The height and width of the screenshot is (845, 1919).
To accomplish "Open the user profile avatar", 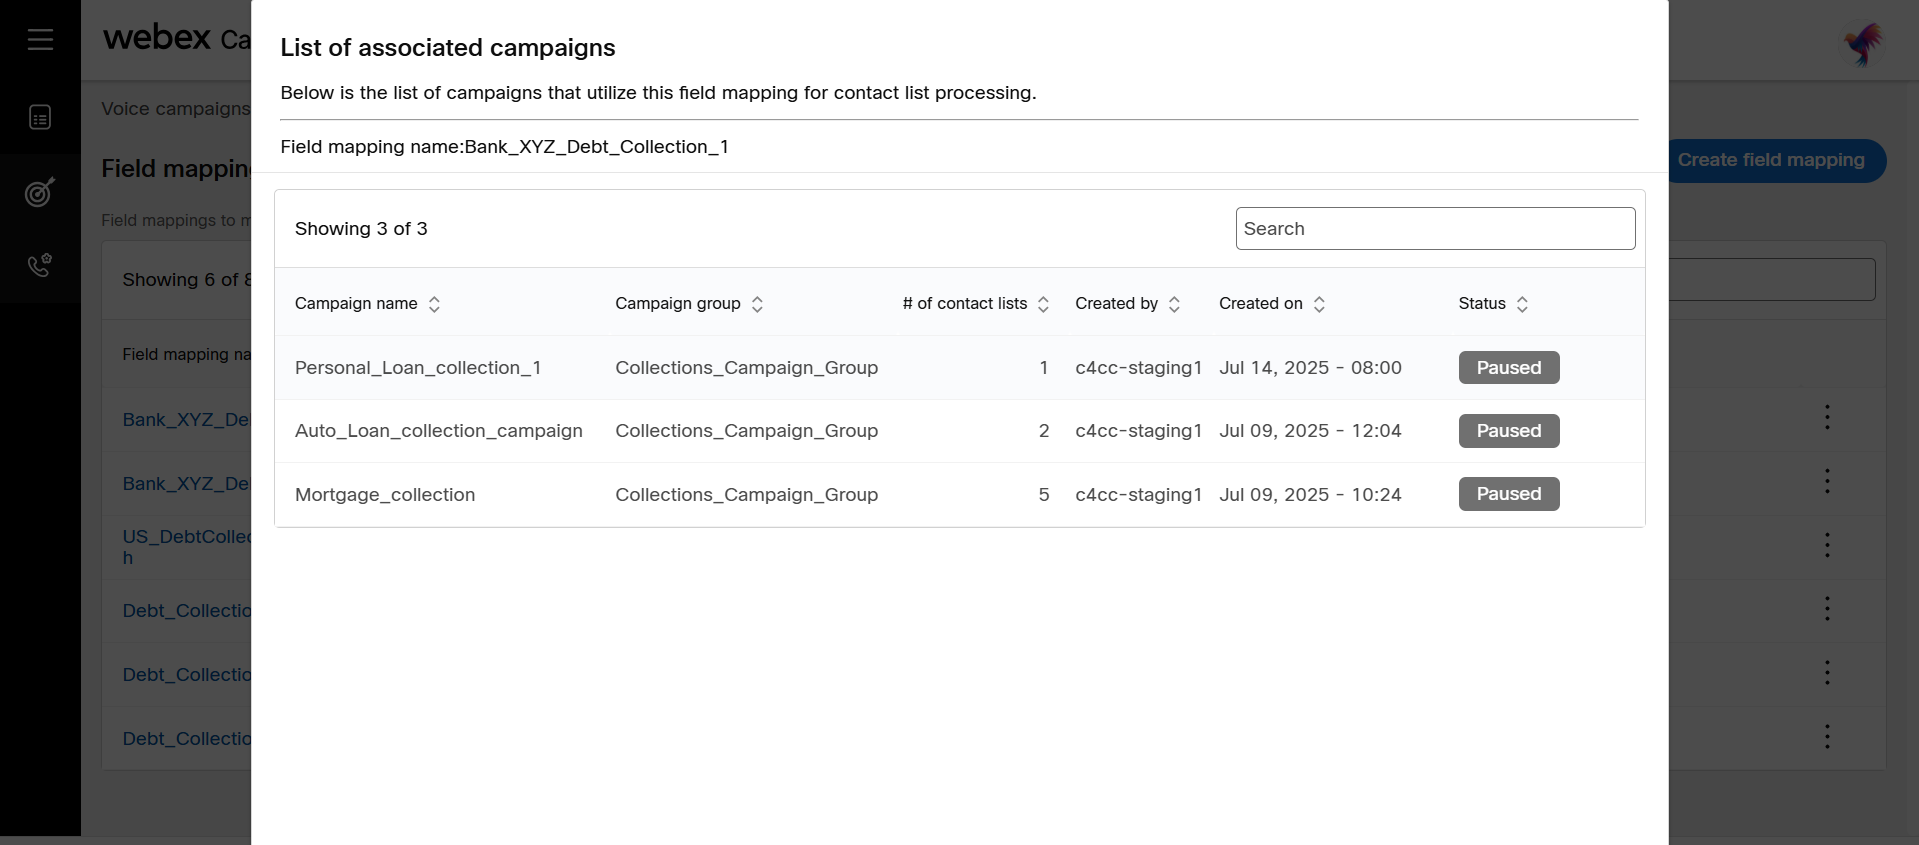I will pos(1863,43).
